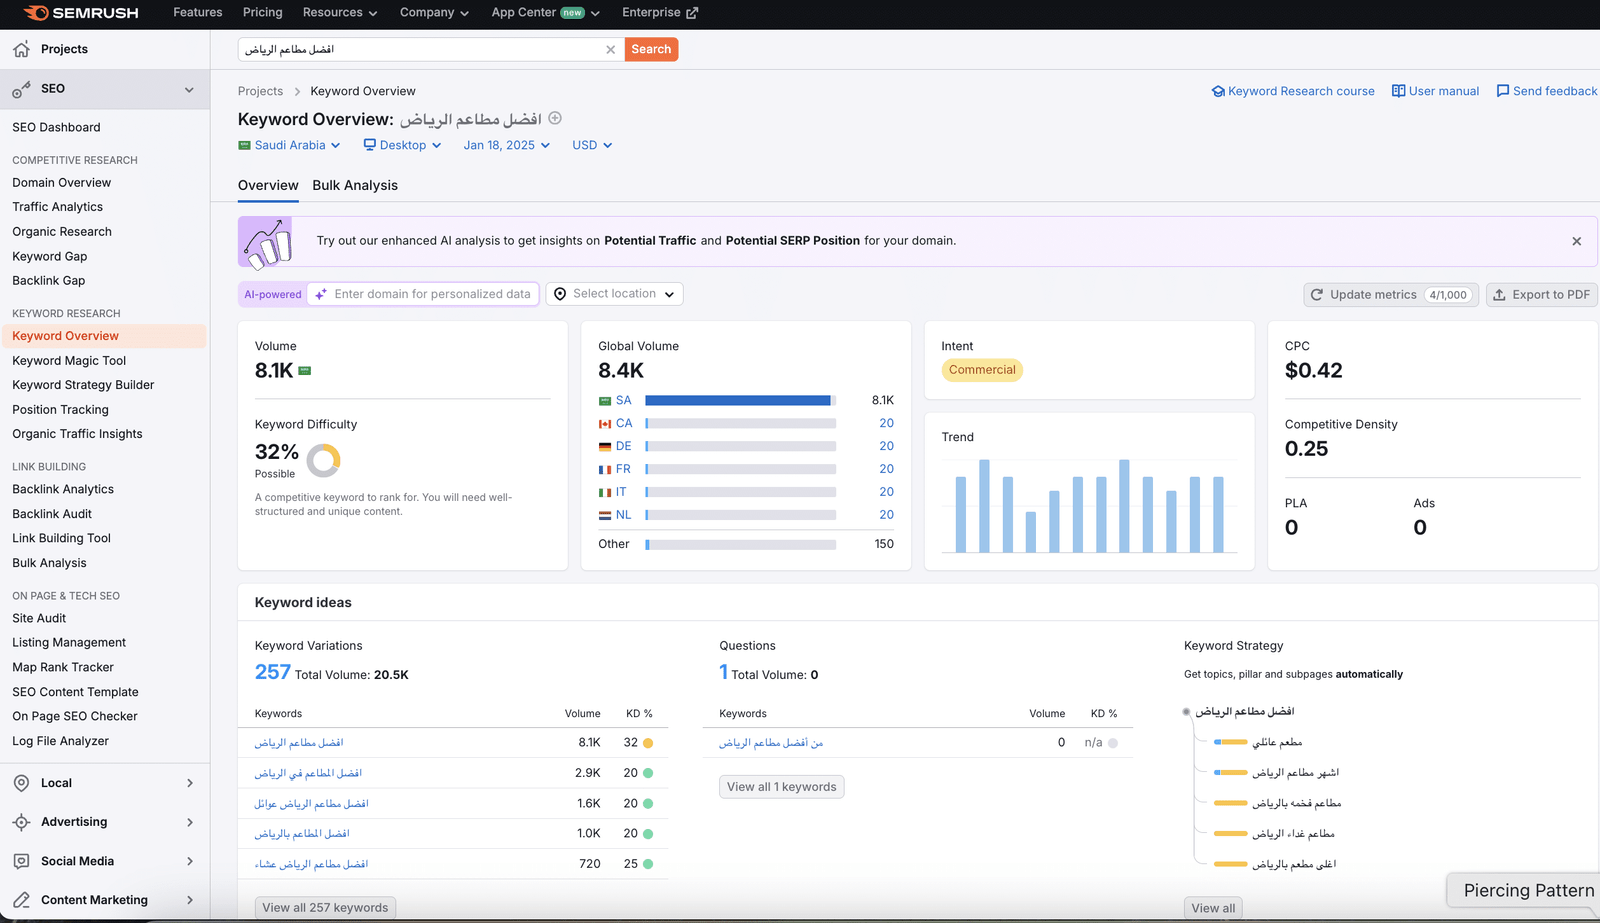Click the Export to PDF upload icon

click(x=1499, y=295)
